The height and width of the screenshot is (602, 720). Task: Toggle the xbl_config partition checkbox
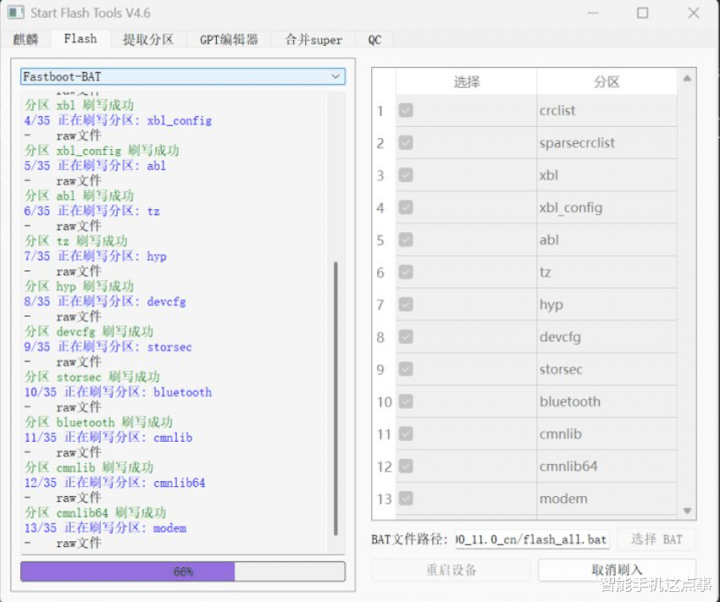[406, 207]
